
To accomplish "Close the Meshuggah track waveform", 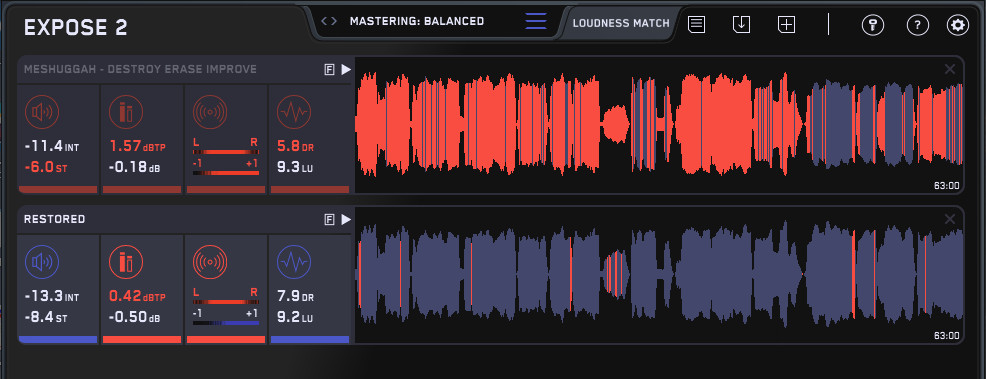I will pyautogui.click(x=950, y=69).
